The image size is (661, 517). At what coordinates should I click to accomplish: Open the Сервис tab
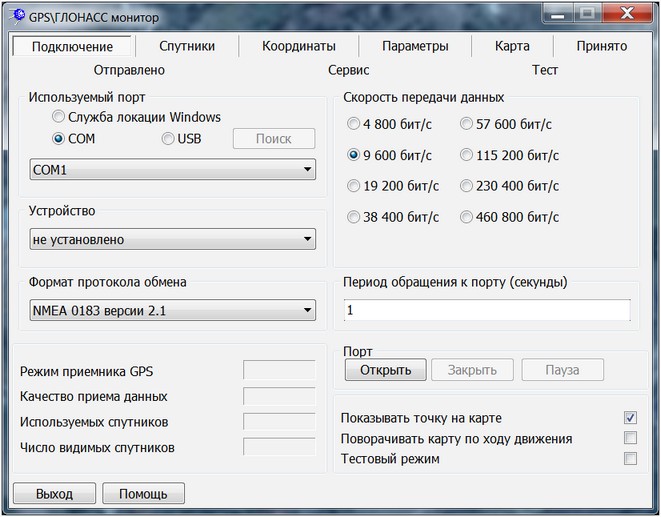[348, 70]
